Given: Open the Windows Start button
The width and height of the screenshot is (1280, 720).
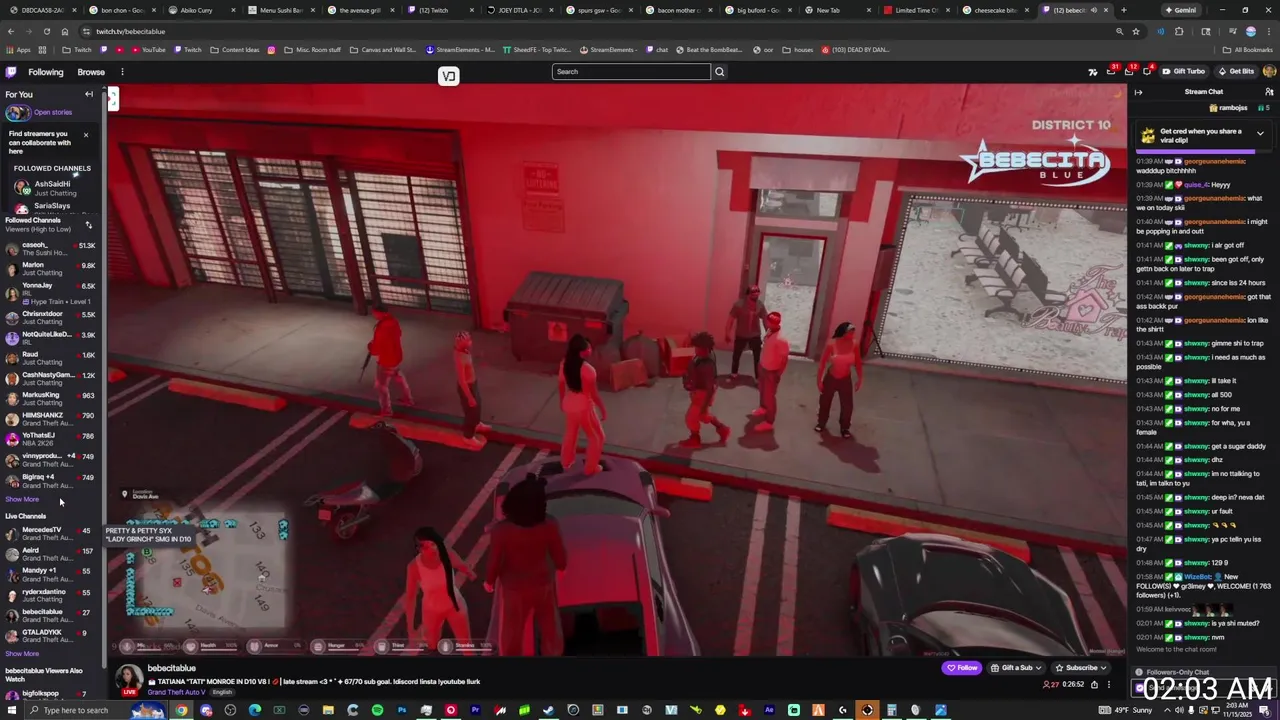Looking at the screenshot, I should [x=11, y=710].
